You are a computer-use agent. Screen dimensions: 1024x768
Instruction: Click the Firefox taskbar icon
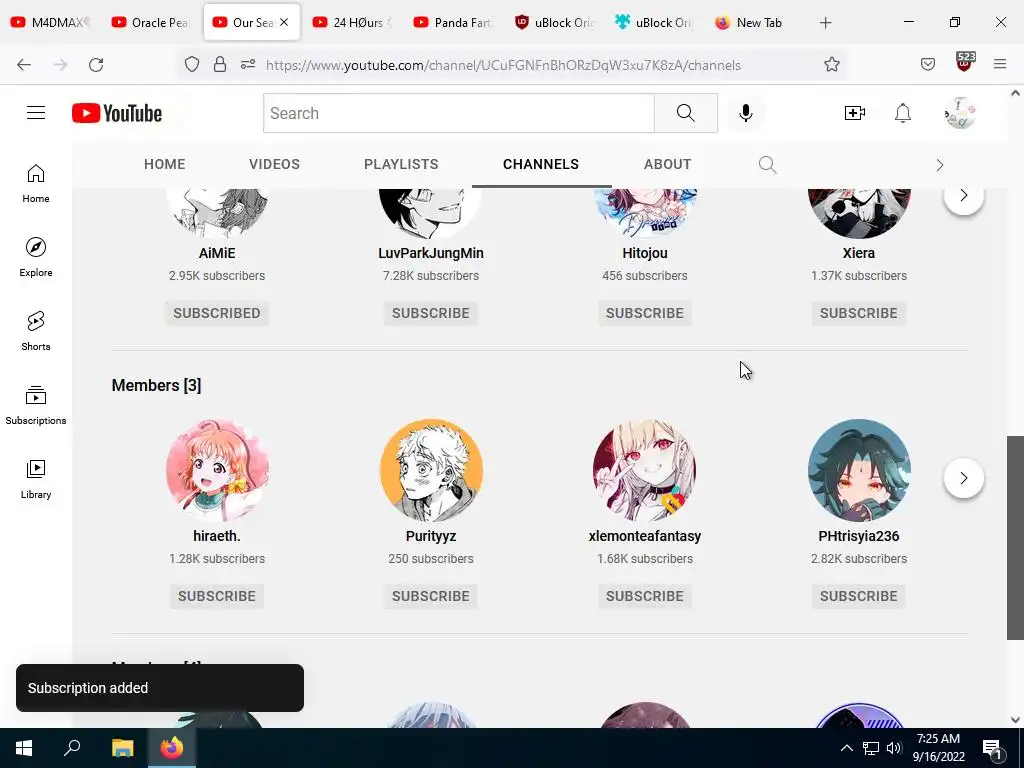[x=172, y=748]
